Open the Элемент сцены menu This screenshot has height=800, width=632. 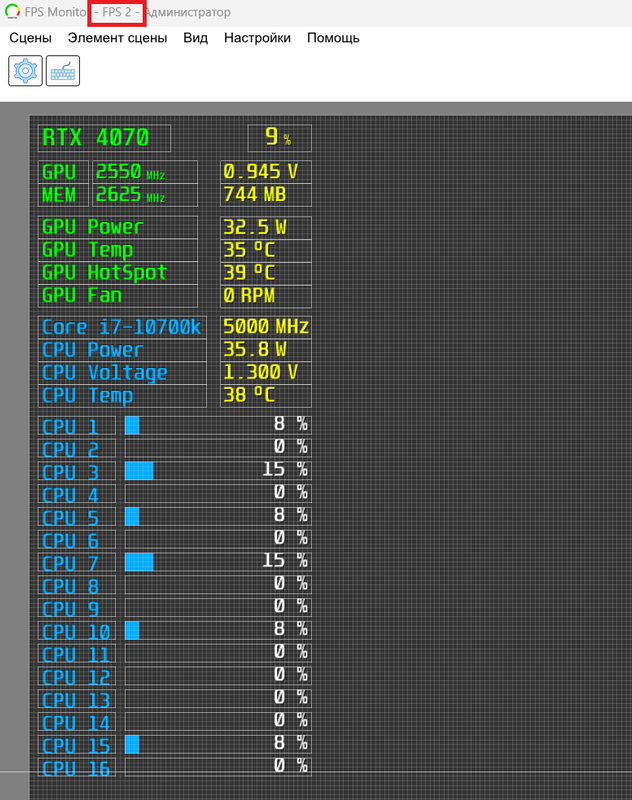coord(117,38)
